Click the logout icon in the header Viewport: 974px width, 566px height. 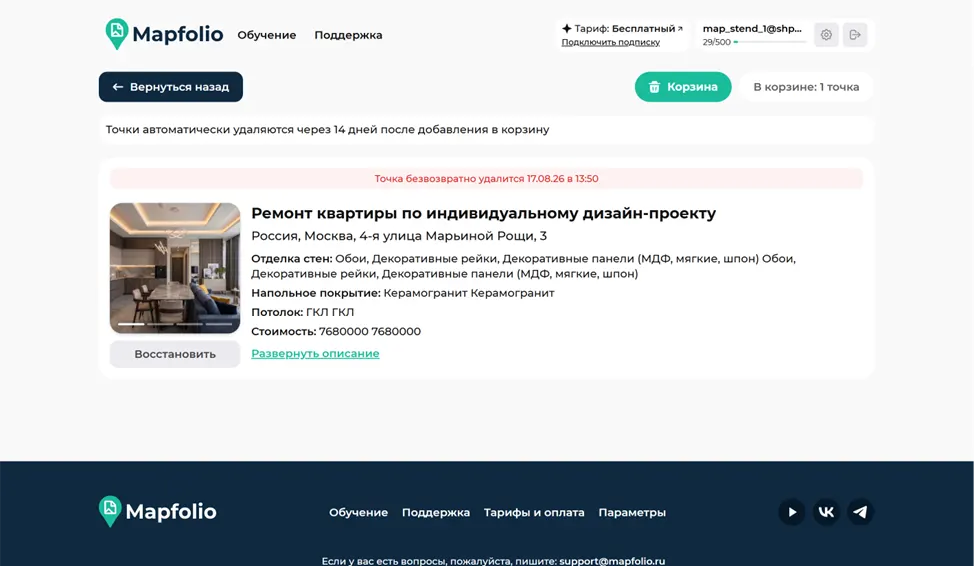click(x=855, y=35)
